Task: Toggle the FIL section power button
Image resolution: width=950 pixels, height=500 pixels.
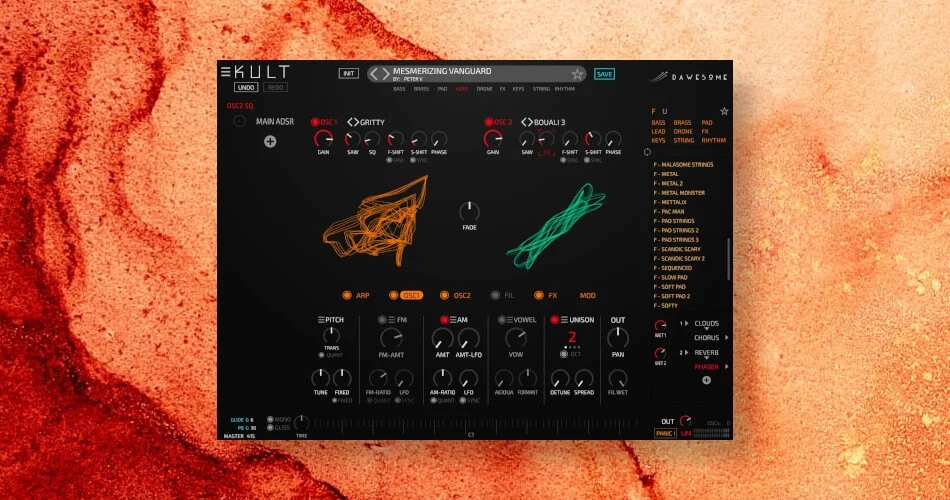Action: point(496,295)
